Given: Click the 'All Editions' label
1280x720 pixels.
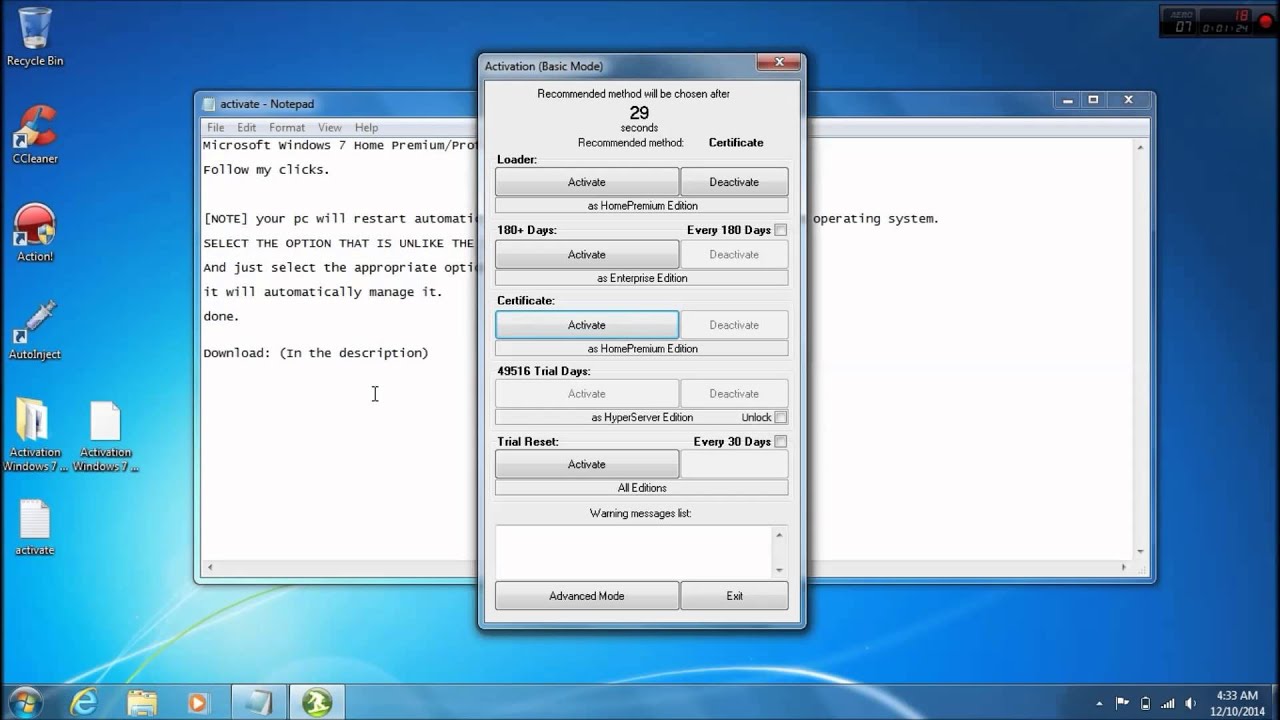Looking at the screenshot, I should (x=642, y=488).
